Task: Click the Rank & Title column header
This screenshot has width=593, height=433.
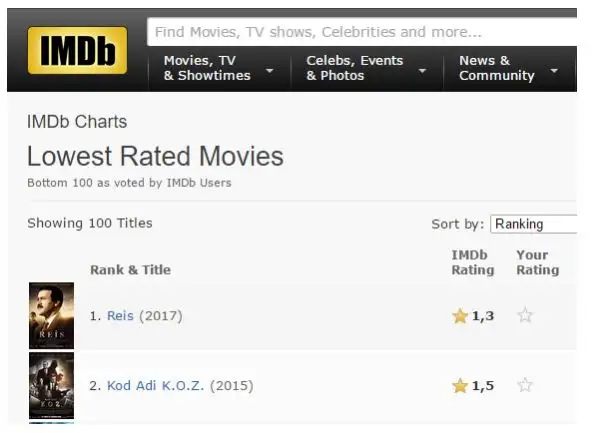Action: (130, 270)
